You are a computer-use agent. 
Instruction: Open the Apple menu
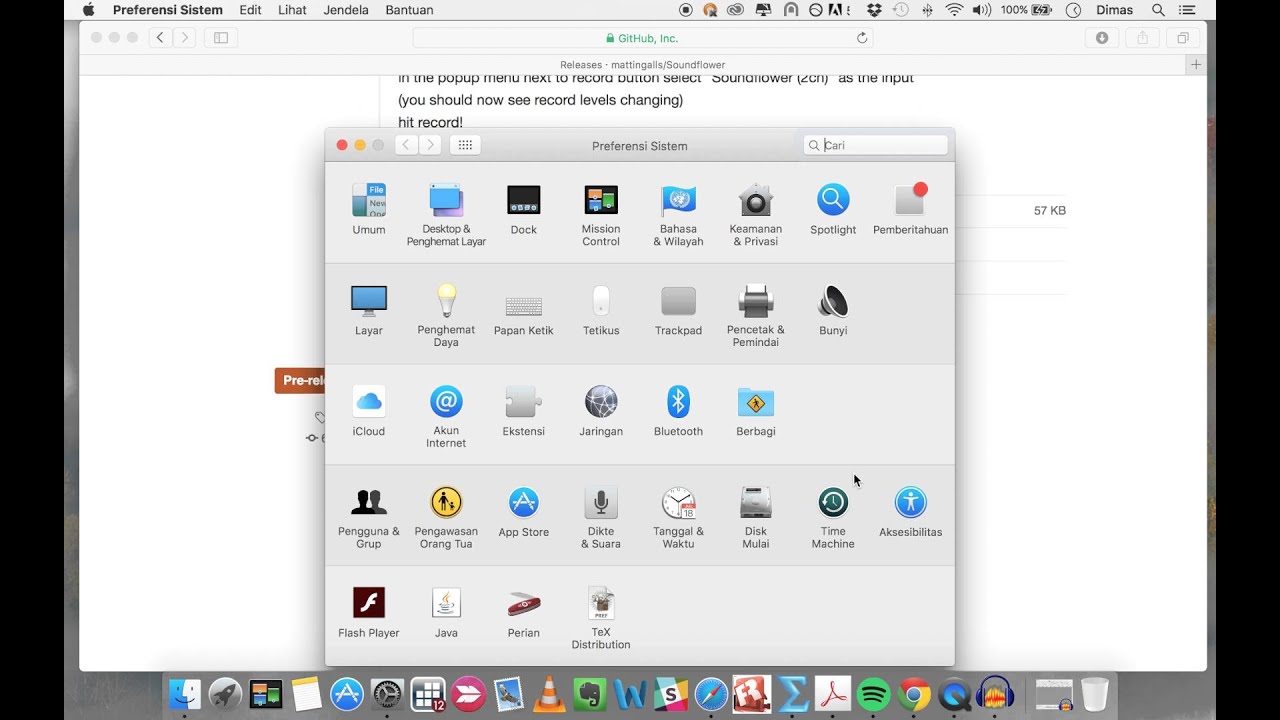[88, 10]
